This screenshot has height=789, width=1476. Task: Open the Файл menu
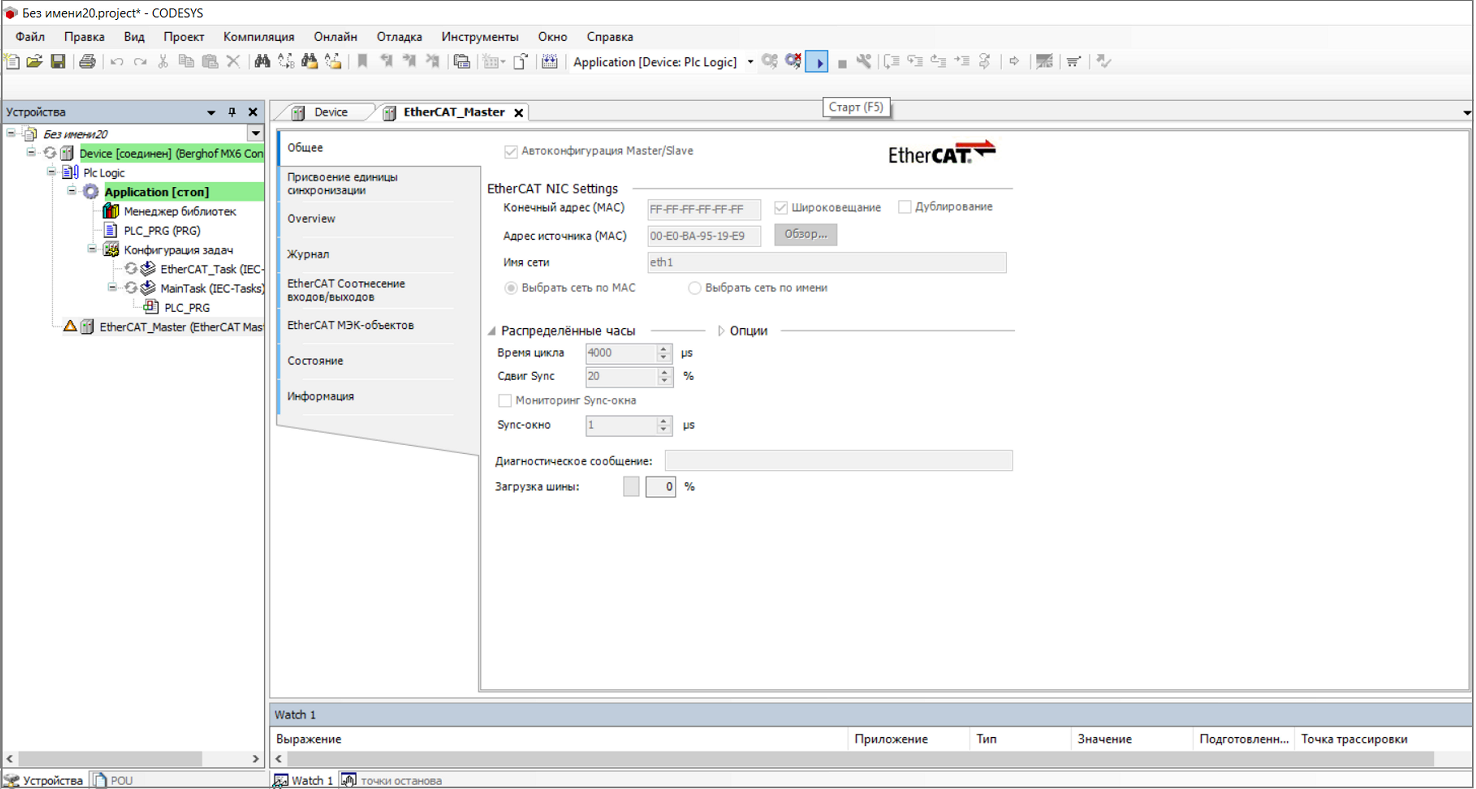[30, 37]
